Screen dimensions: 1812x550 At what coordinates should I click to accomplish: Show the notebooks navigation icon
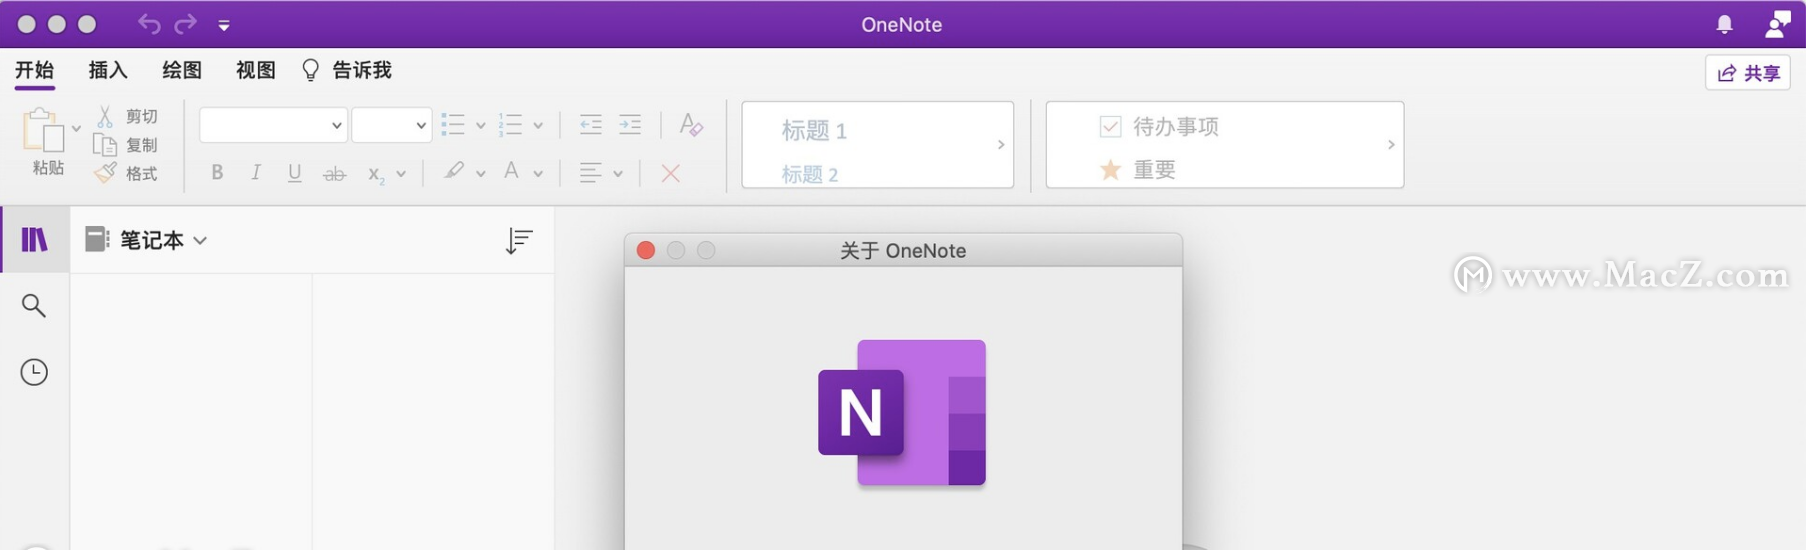34,240
